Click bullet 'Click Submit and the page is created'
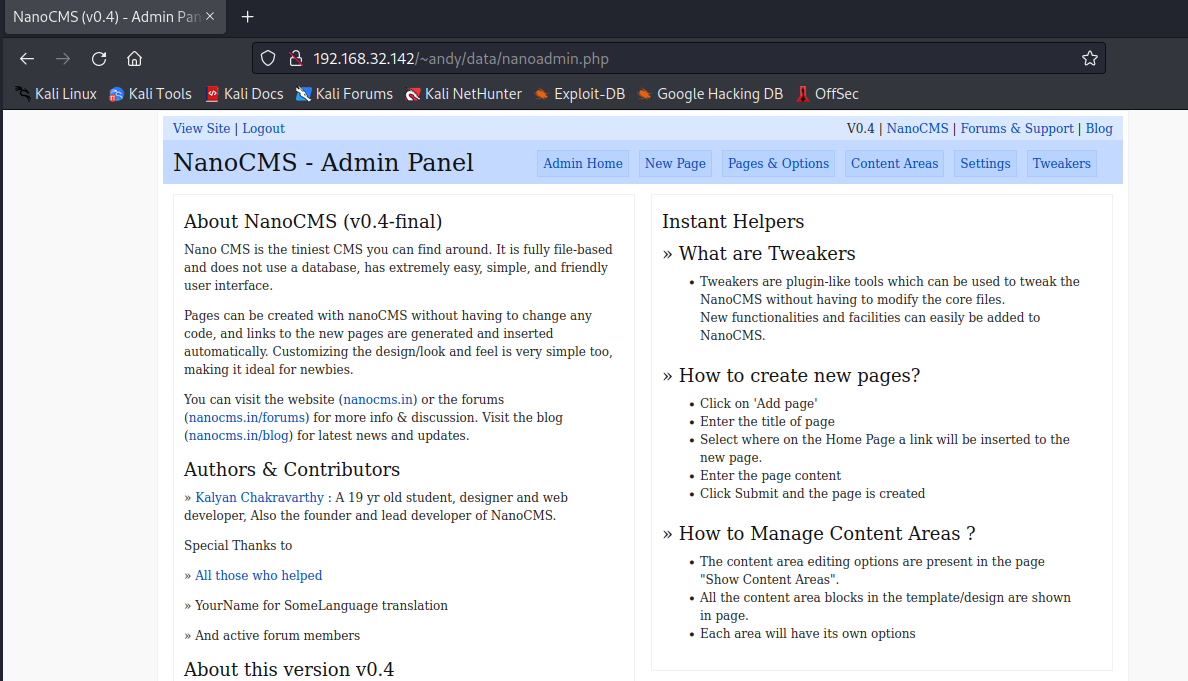The image size is (1188, 681). pyautogui.click(x=812, y=494)
